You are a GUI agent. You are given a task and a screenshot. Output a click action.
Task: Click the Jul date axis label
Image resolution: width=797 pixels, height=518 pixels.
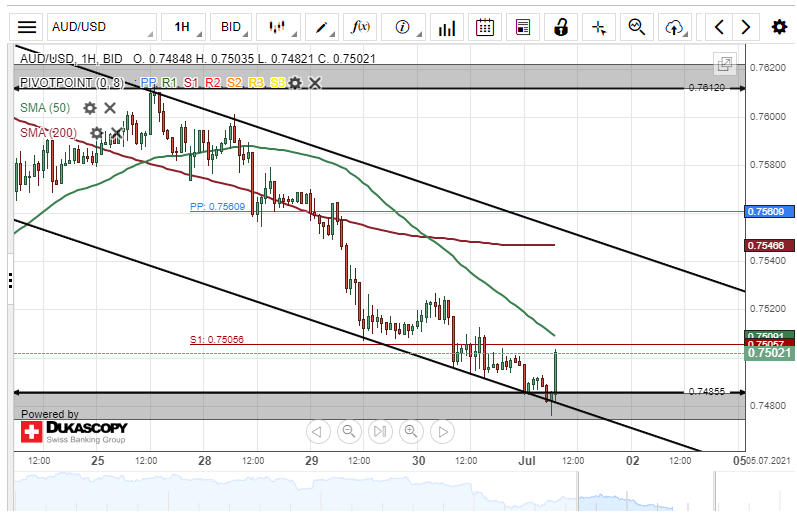(527, 461)
